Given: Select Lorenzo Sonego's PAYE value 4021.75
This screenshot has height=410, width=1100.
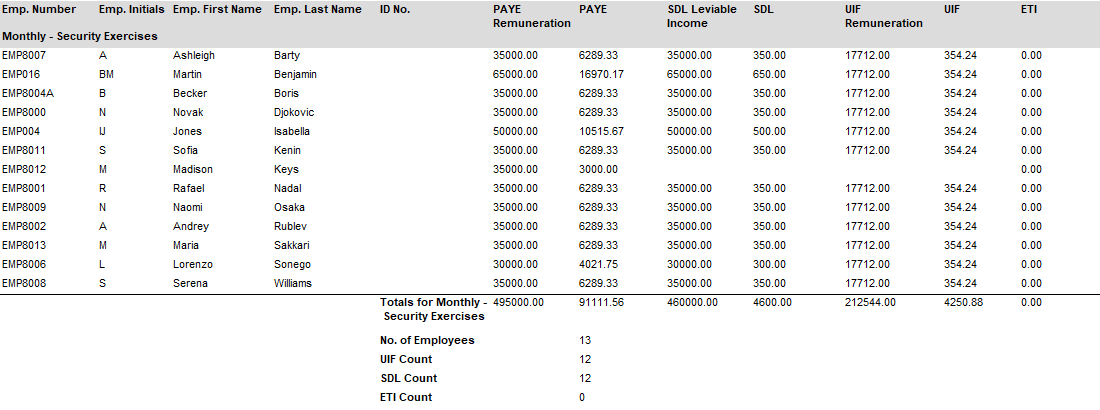Looking at the screenshot, I should 598,264.
